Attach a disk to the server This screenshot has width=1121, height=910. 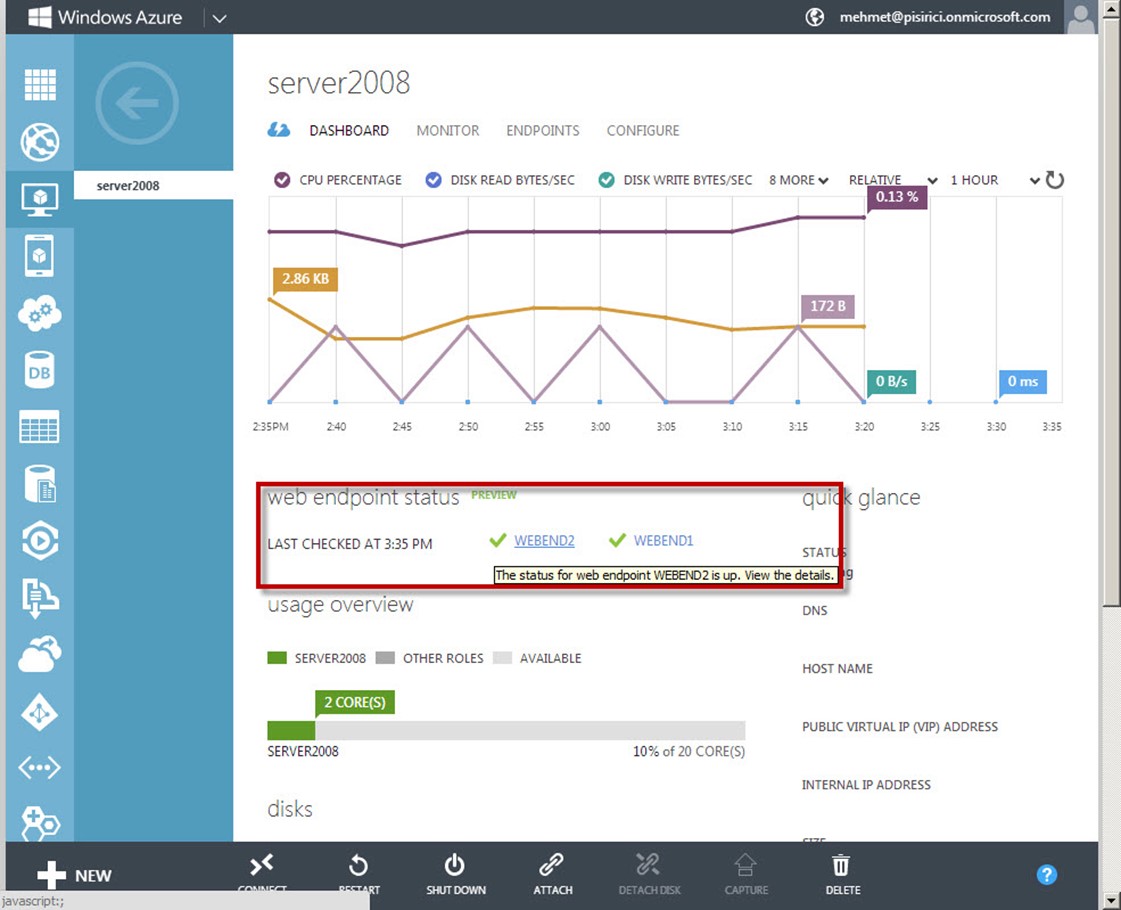(553, 875)
